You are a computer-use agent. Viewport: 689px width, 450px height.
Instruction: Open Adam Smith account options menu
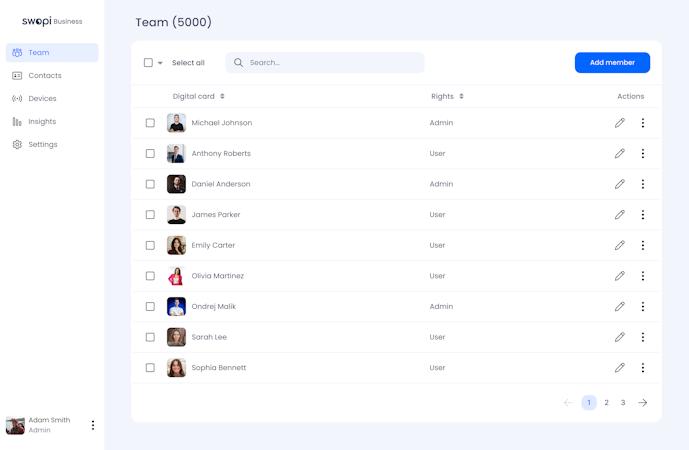[x=93, y=425]
